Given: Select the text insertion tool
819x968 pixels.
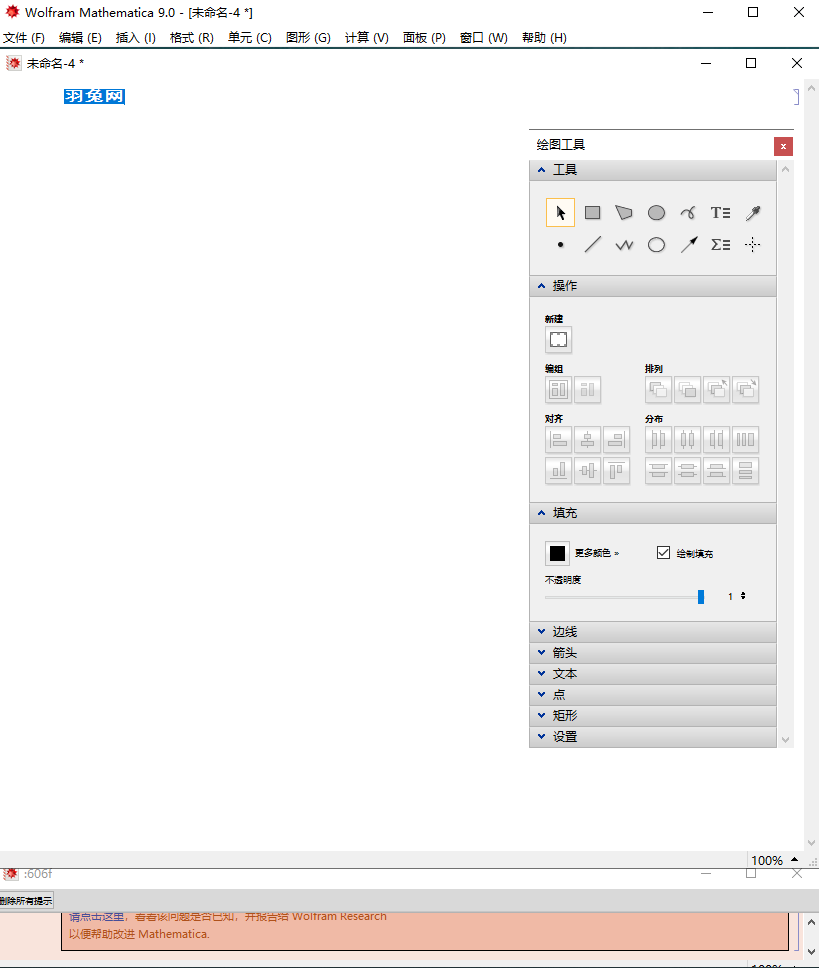Looking at the screenshot, I should point(720,212).
